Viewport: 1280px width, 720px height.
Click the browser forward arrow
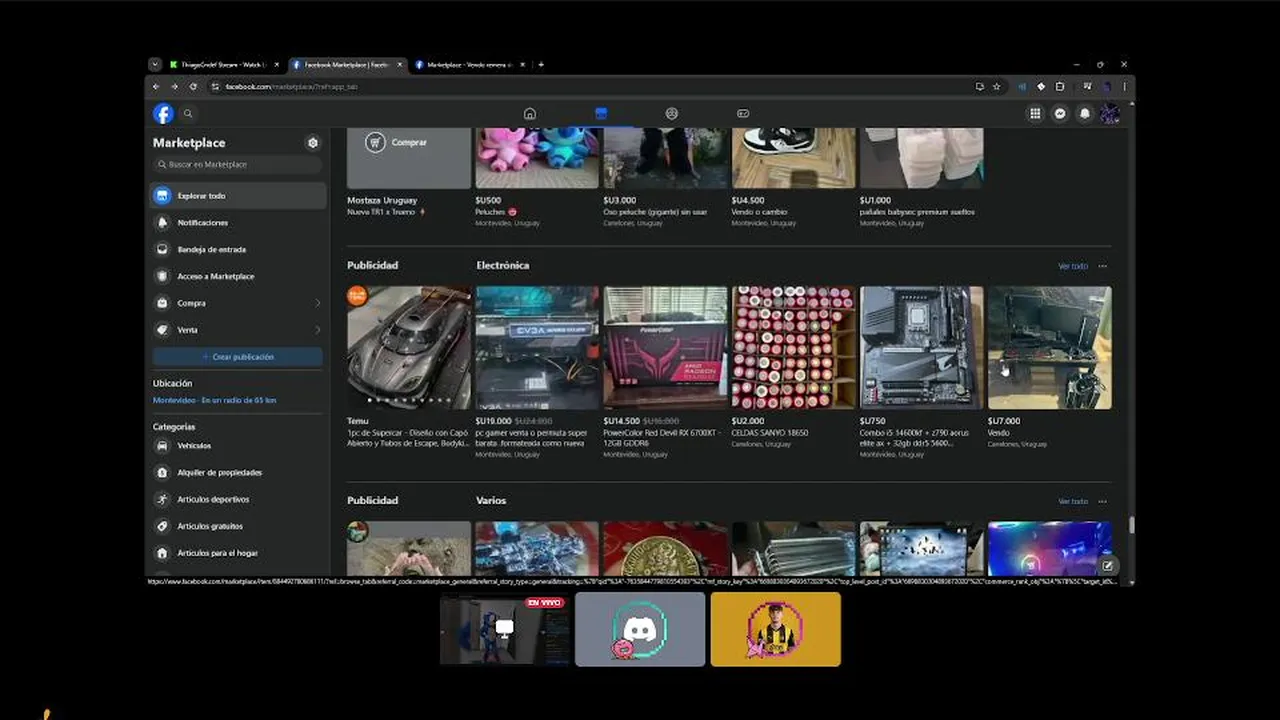(174, 87)
